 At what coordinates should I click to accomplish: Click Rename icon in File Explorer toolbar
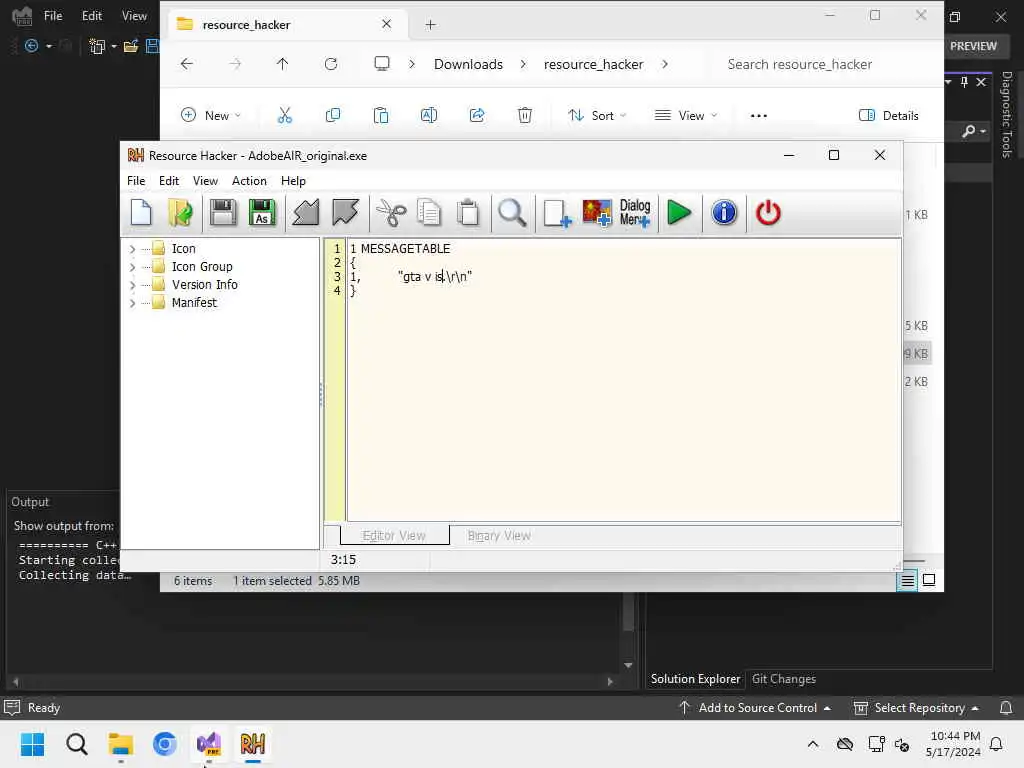(x=428, y=116)
